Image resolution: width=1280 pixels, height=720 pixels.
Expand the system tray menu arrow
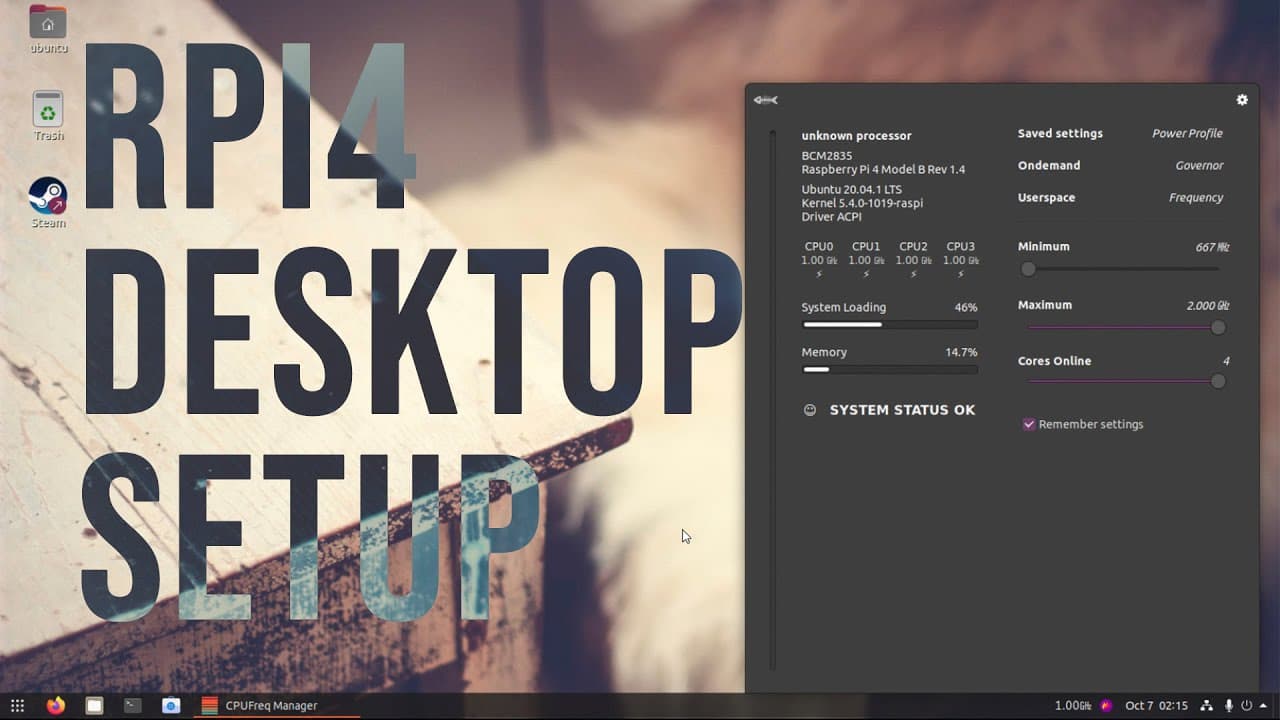coord(1264,706)
